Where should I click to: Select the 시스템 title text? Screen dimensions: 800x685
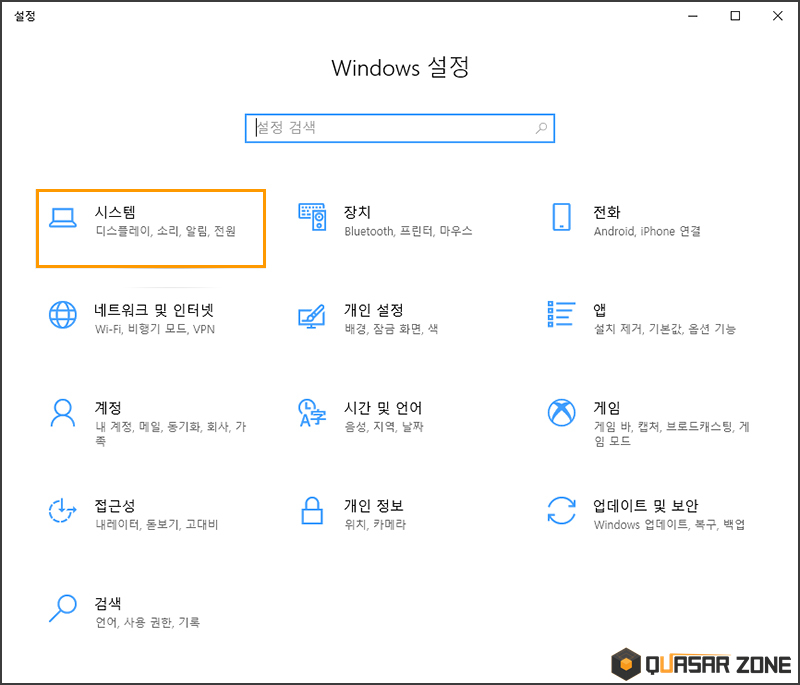point(115,212)
